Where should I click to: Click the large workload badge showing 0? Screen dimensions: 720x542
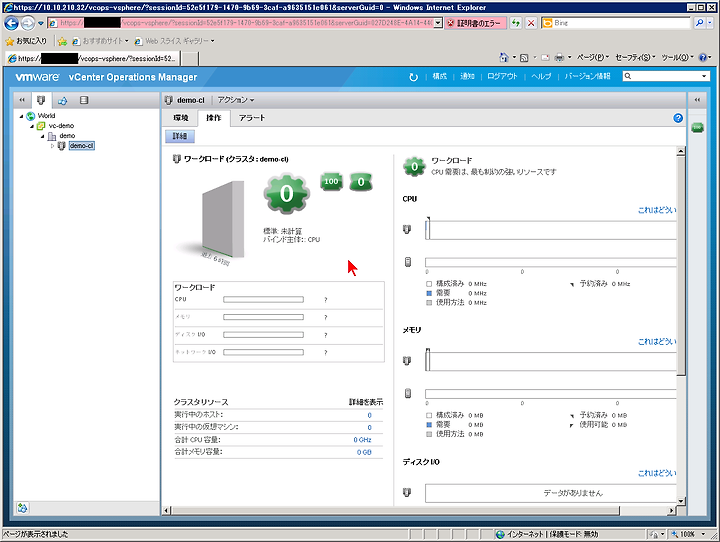click(x=287, y=193)
